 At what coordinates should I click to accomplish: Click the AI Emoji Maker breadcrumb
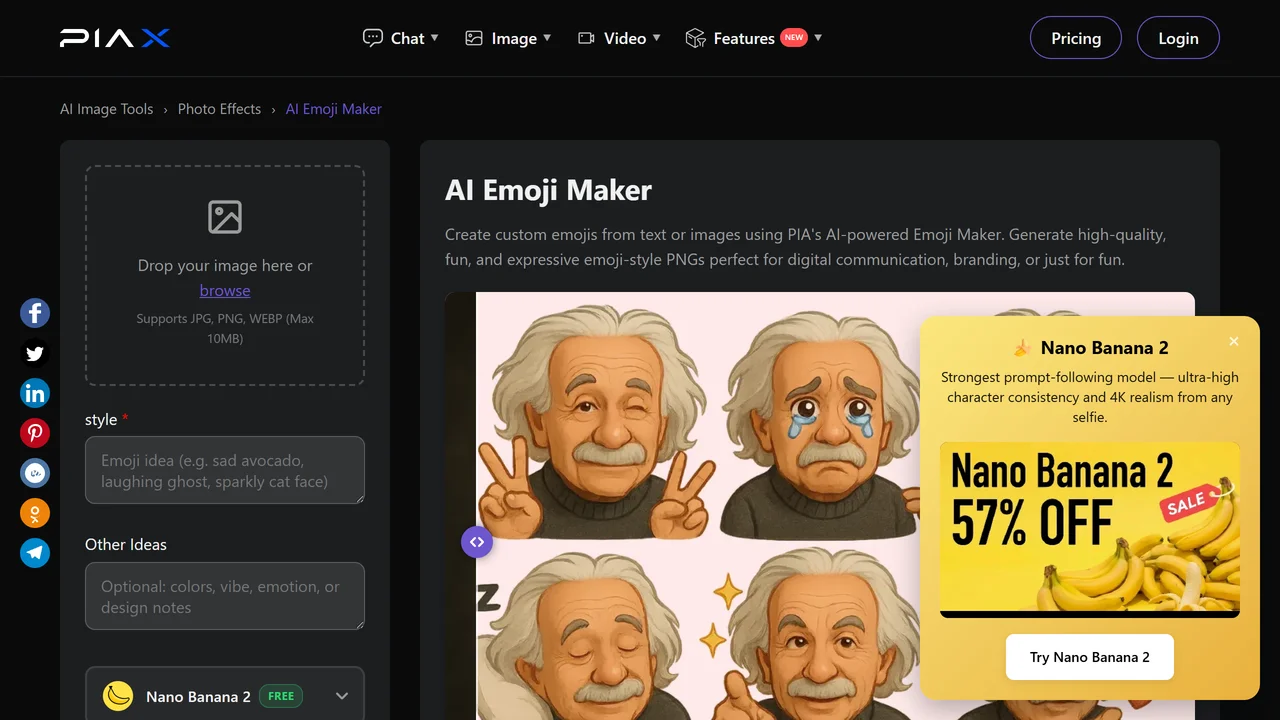(334, 109)
